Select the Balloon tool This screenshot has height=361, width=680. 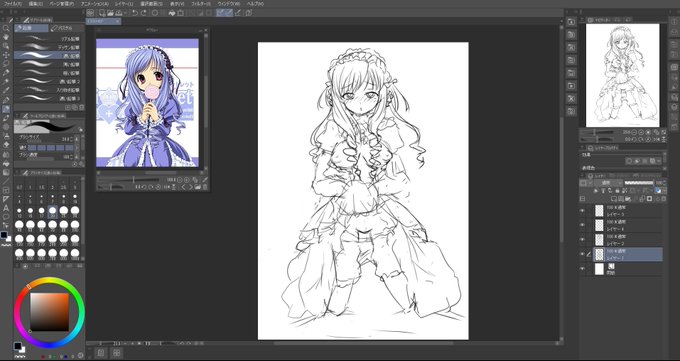pos(6,217)
